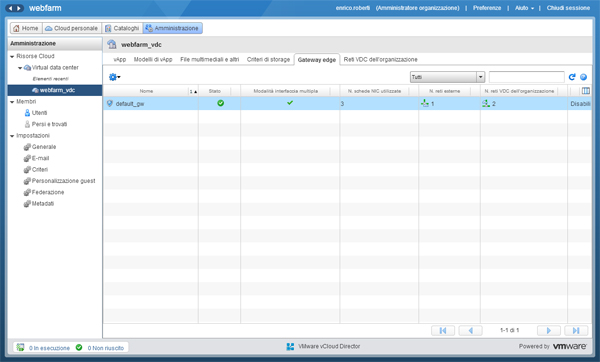
Task: Open the gear actions menu
Action: point(114,77)
